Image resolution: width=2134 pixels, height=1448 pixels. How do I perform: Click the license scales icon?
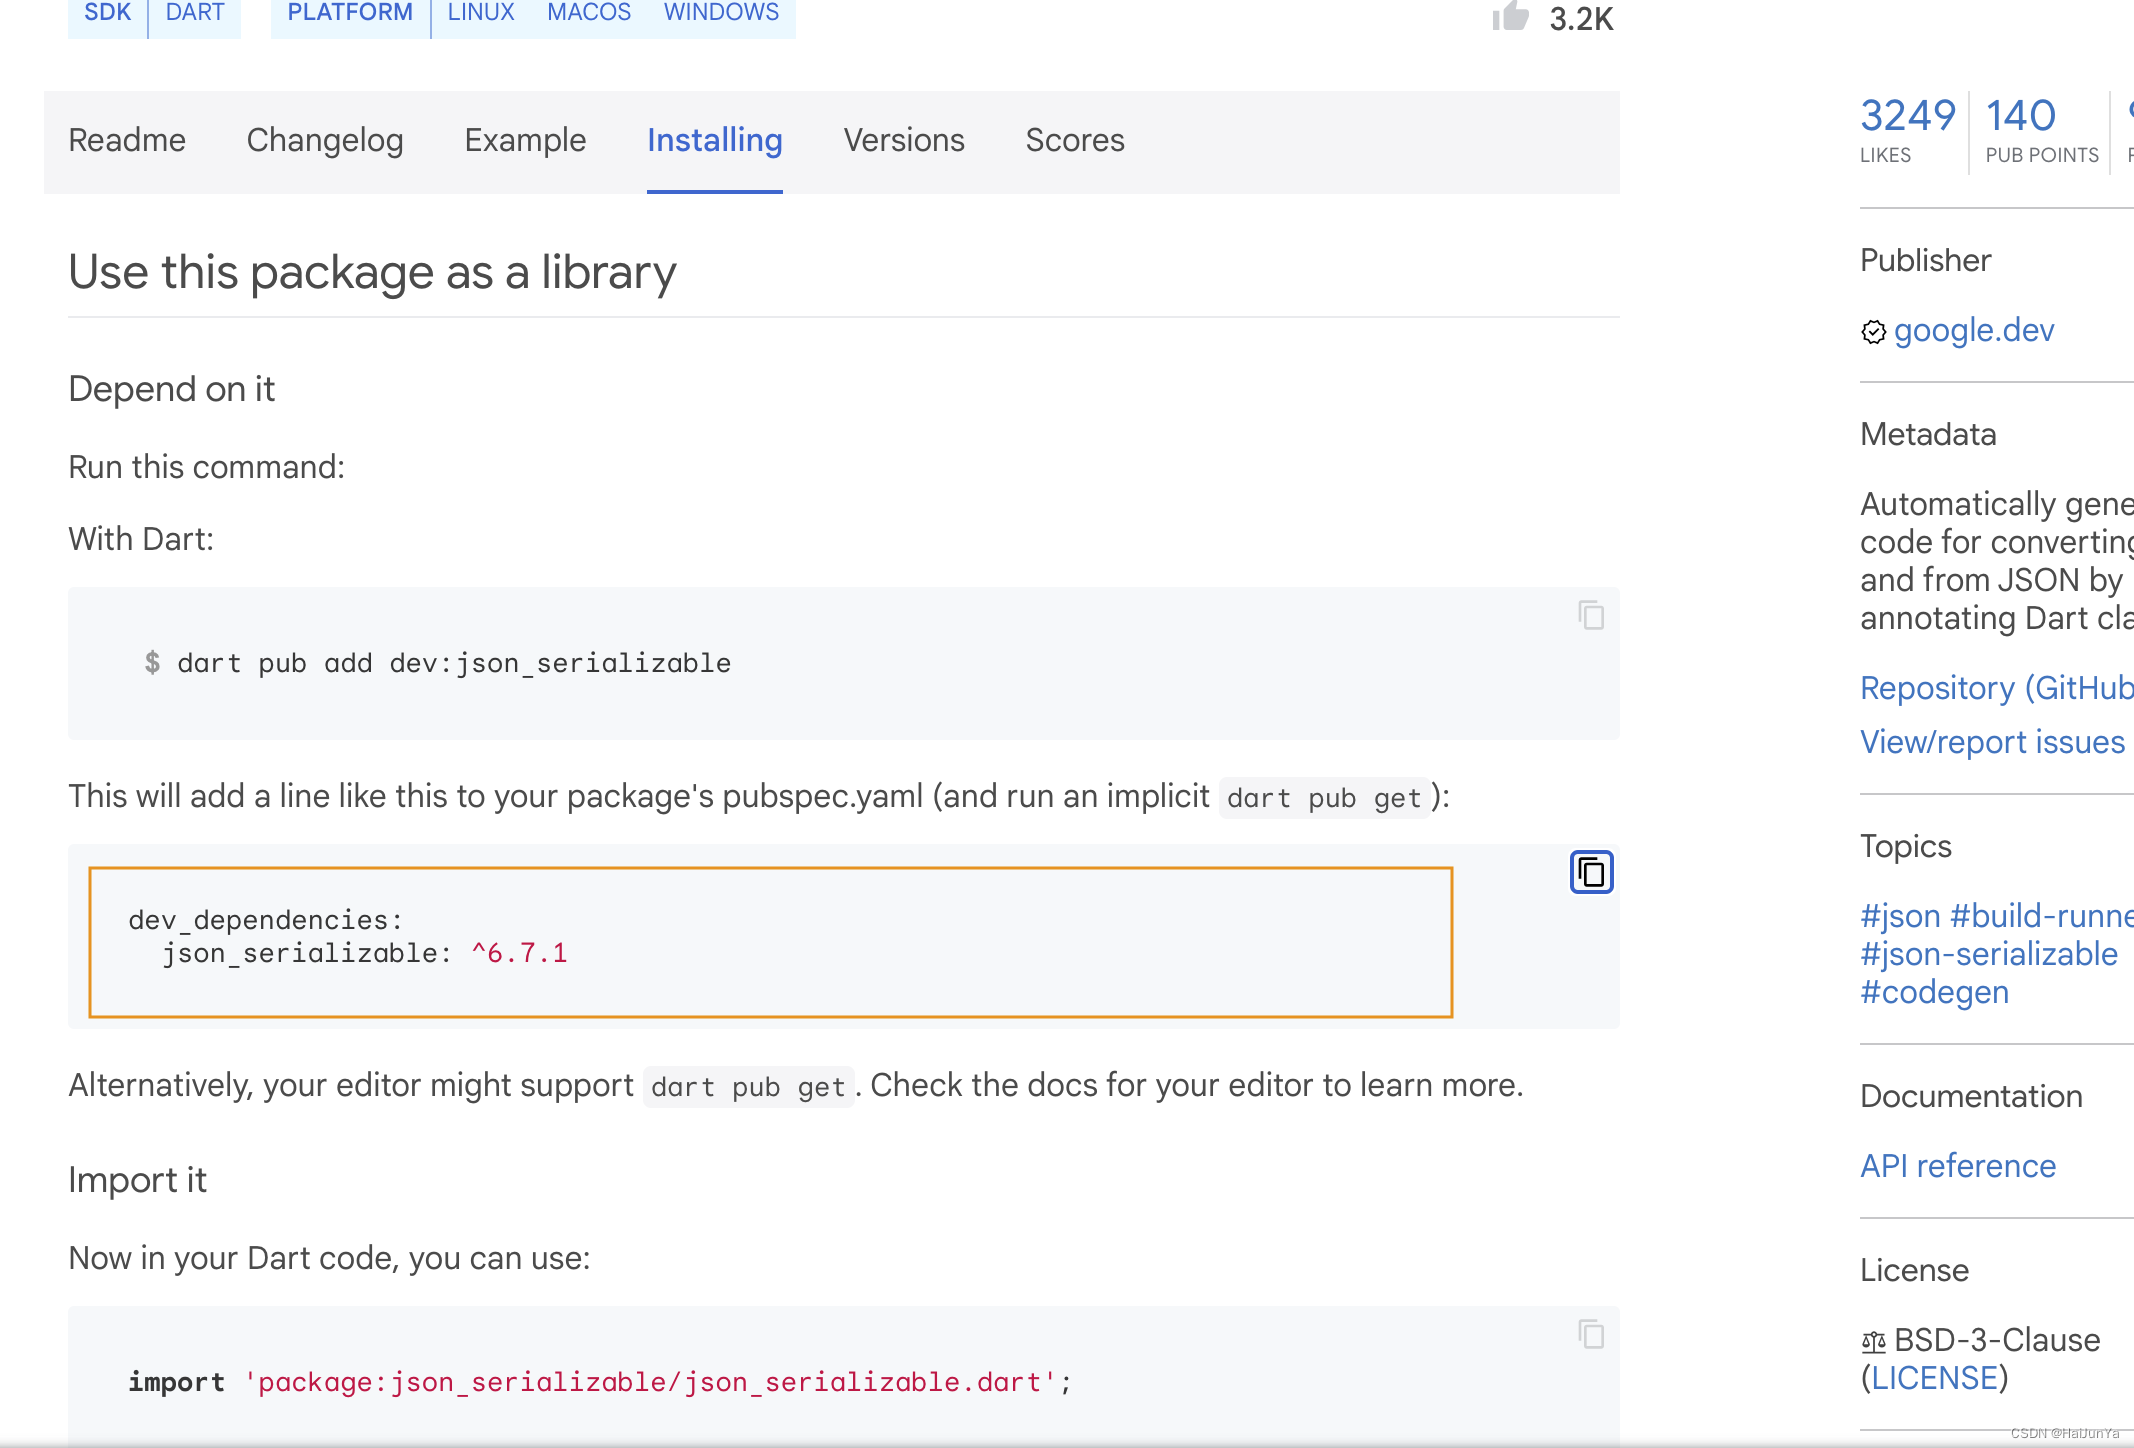coord(1873,1341)
